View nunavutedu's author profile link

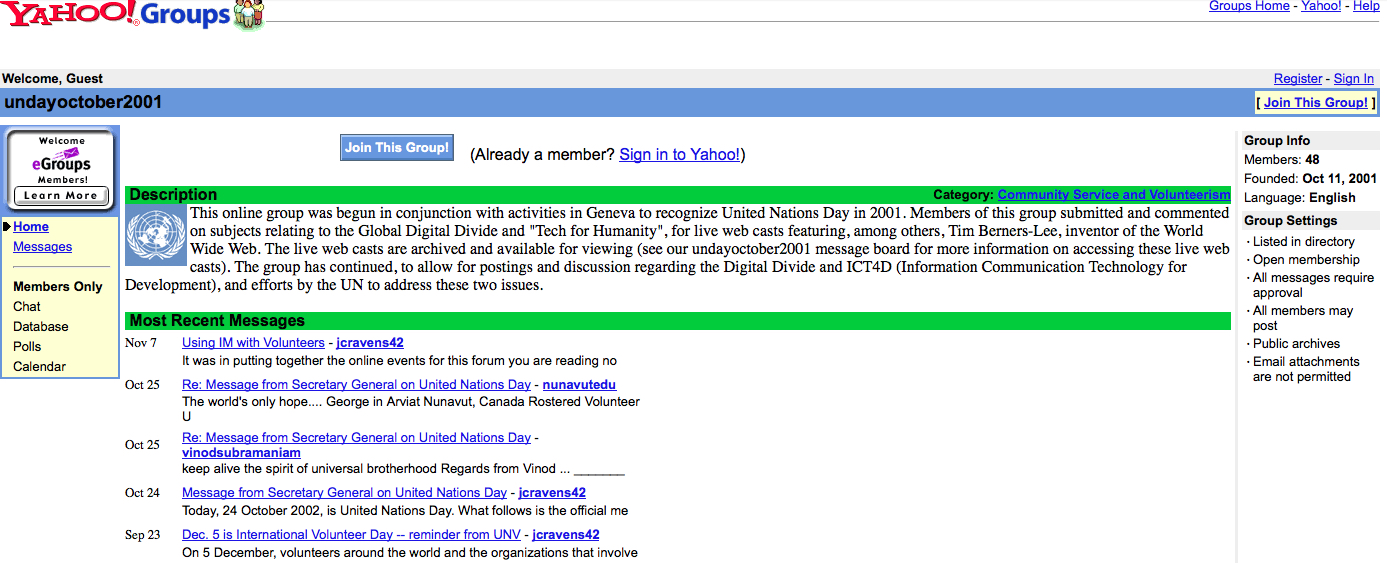579,385
